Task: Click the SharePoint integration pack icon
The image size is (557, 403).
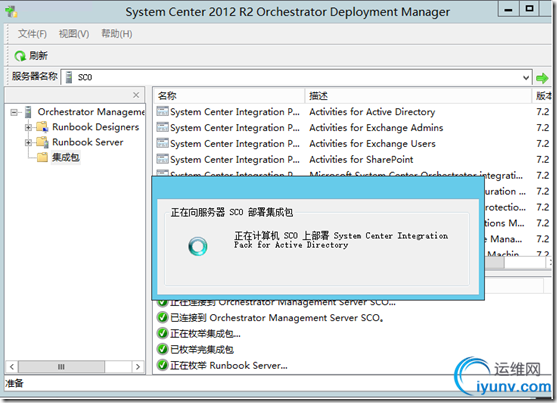Action: pyautogui.click(x=163, y=159)
